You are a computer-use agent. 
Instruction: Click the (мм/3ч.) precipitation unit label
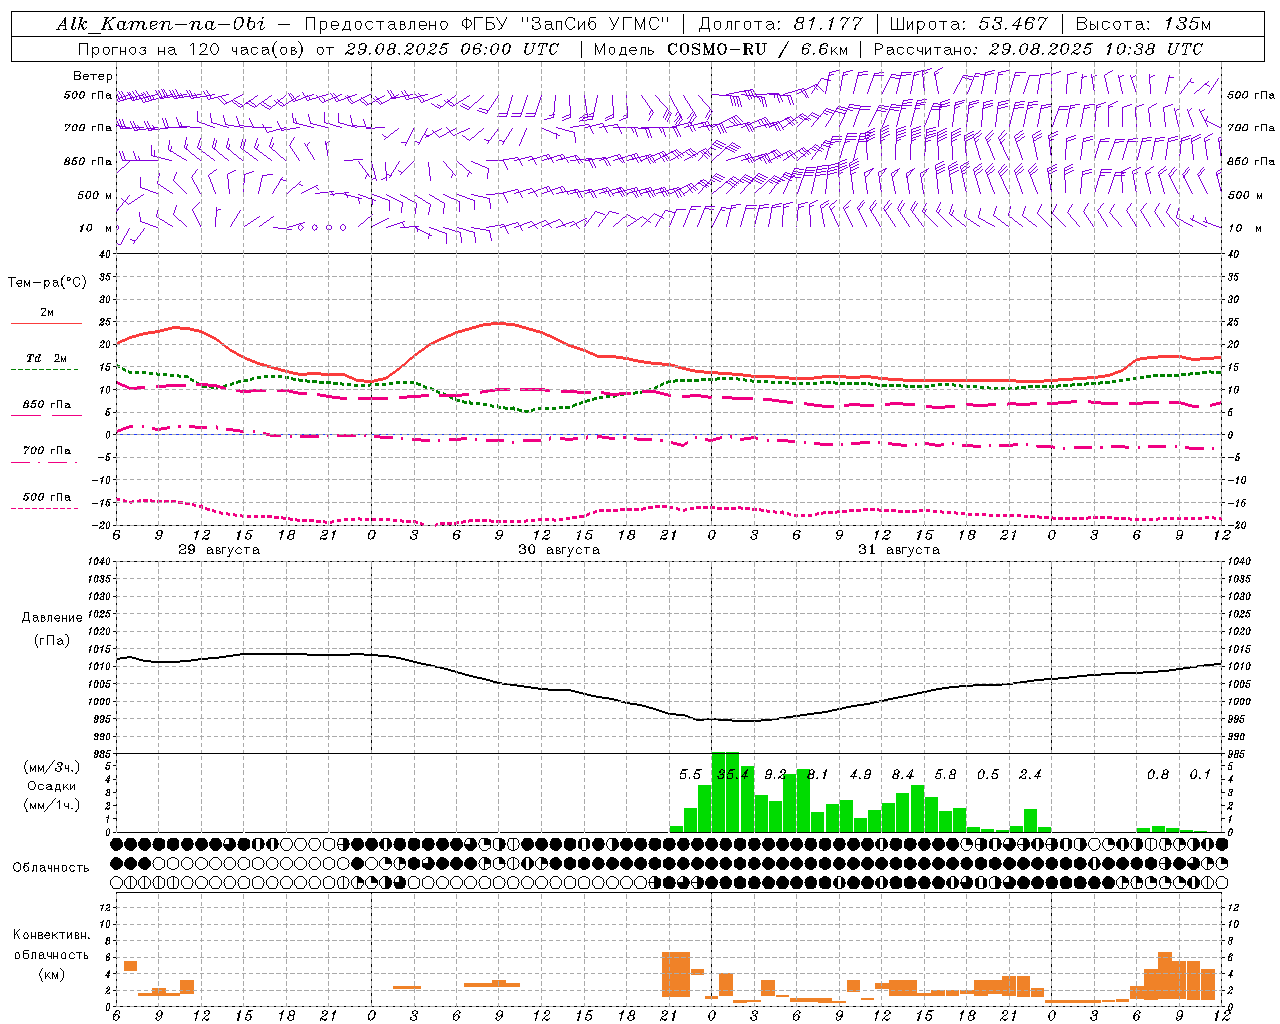[x=51, y=767]
